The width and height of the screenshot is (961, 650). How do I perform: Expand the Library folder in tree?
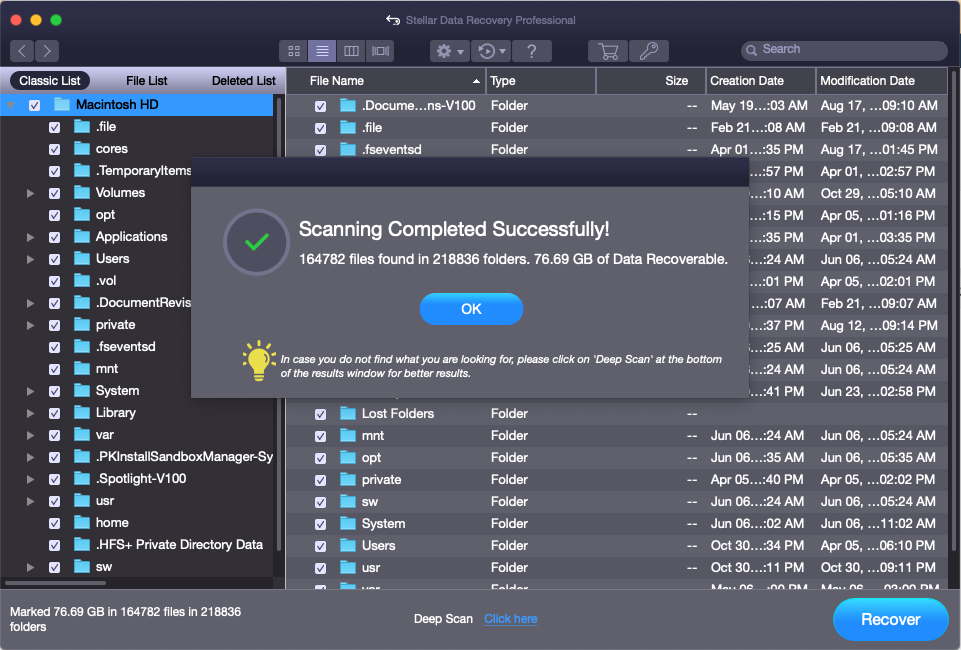pyautogui.click(x=30, y=413)
